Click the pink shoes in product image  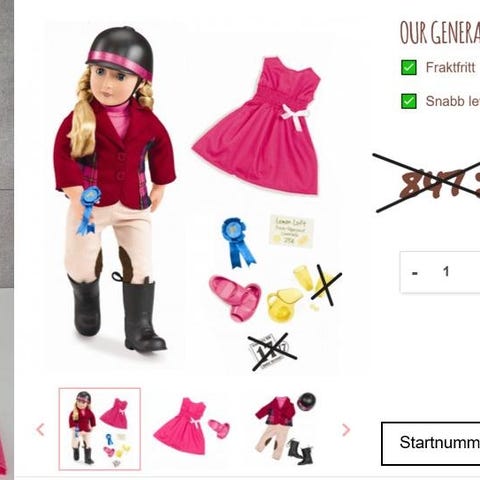pos(235,297)
